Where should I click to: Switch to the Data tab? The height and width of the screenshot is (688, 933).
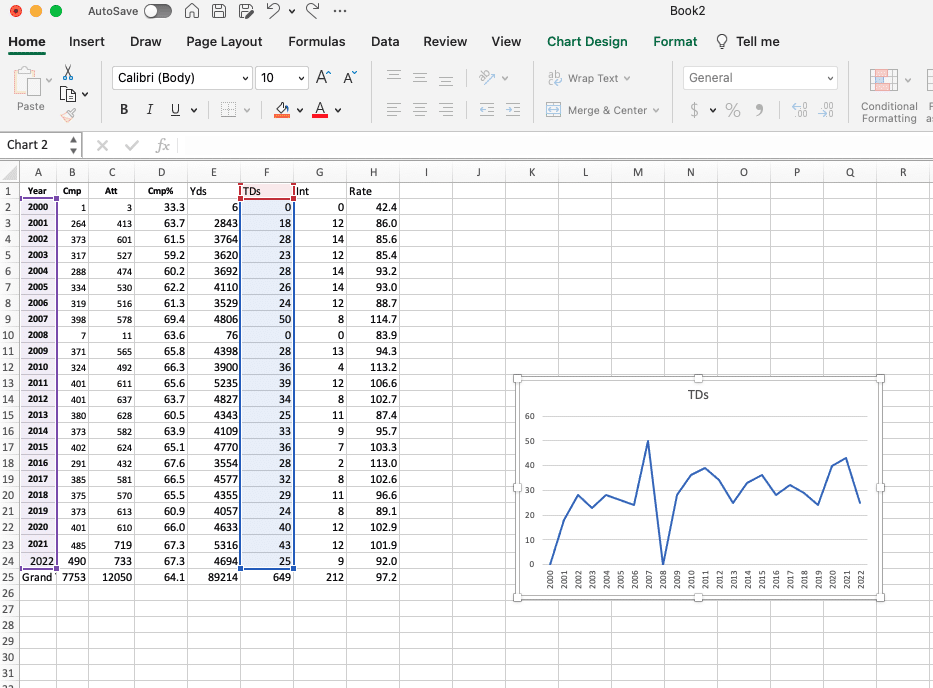coord(385,42)
